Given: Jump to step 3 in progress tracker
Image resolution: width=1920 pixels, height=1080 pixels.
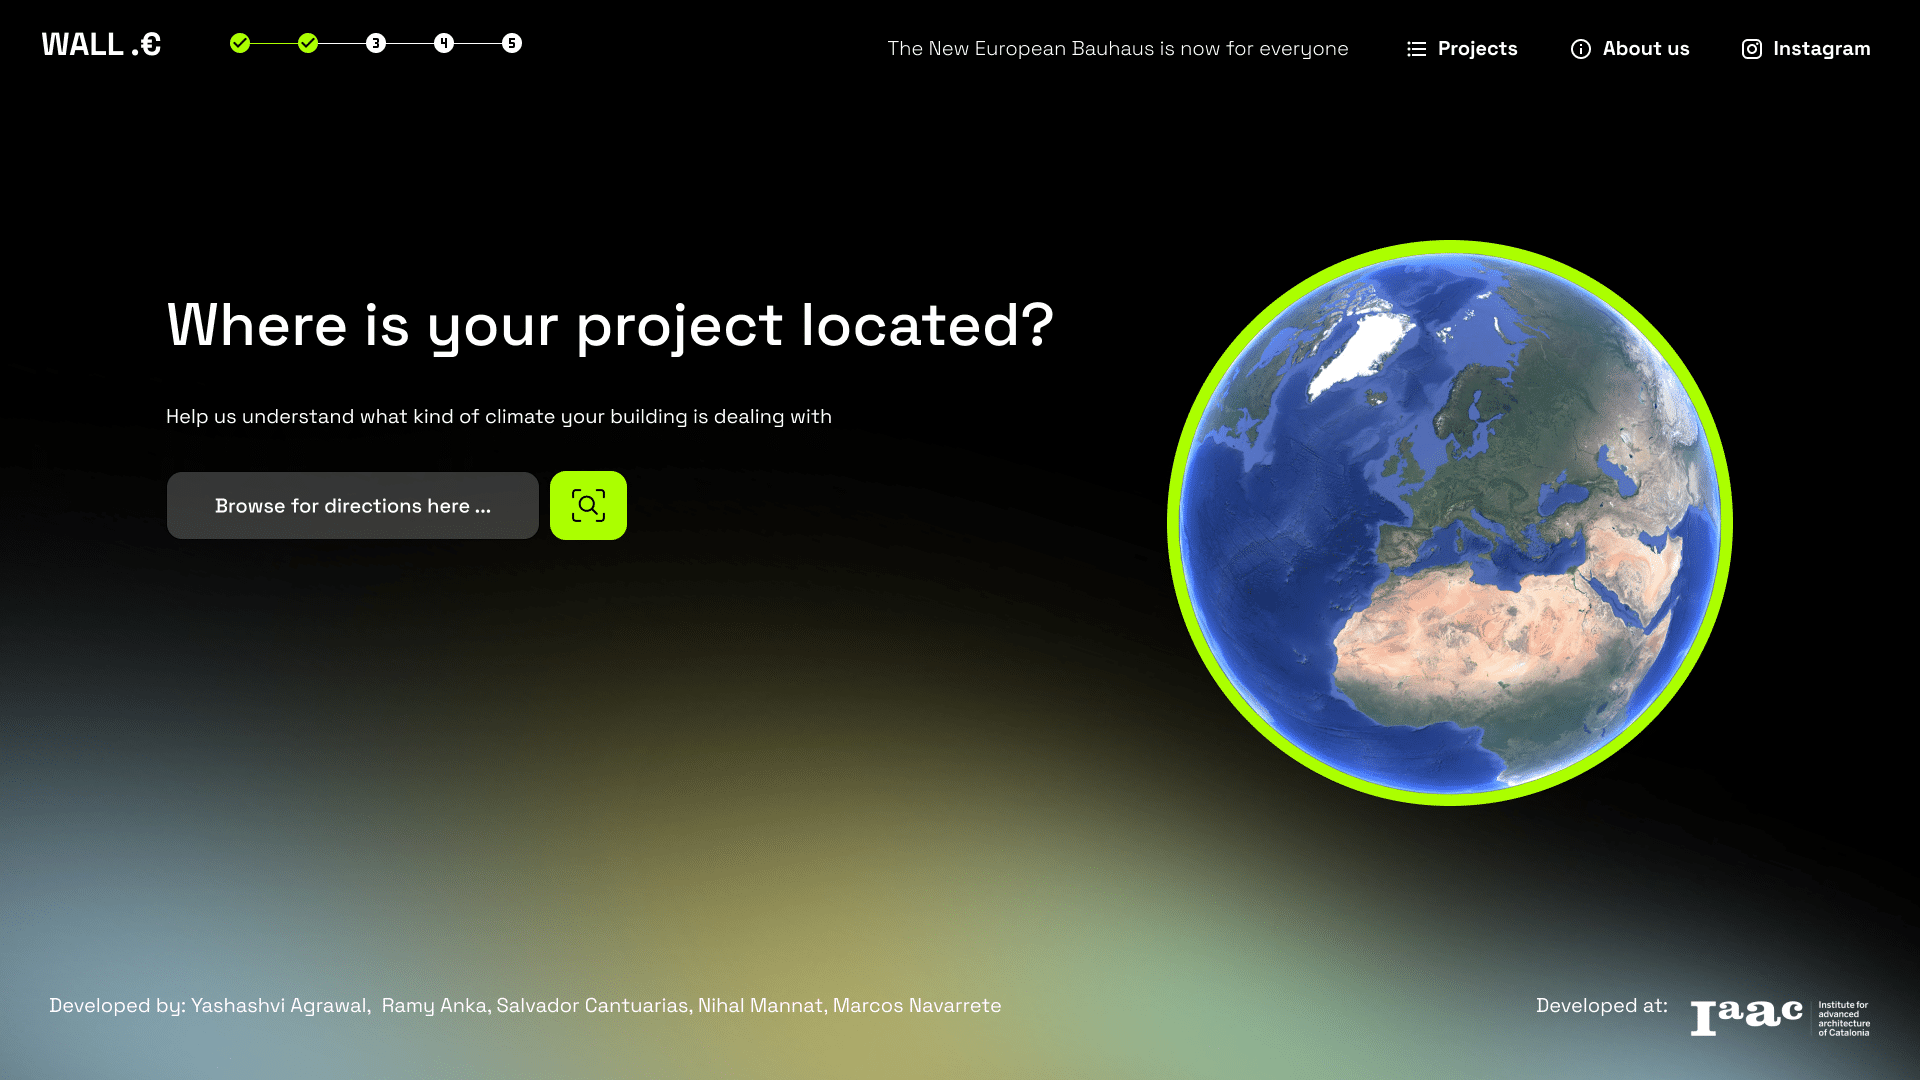Looking at the screenshot, I should (x=376, y=43).
